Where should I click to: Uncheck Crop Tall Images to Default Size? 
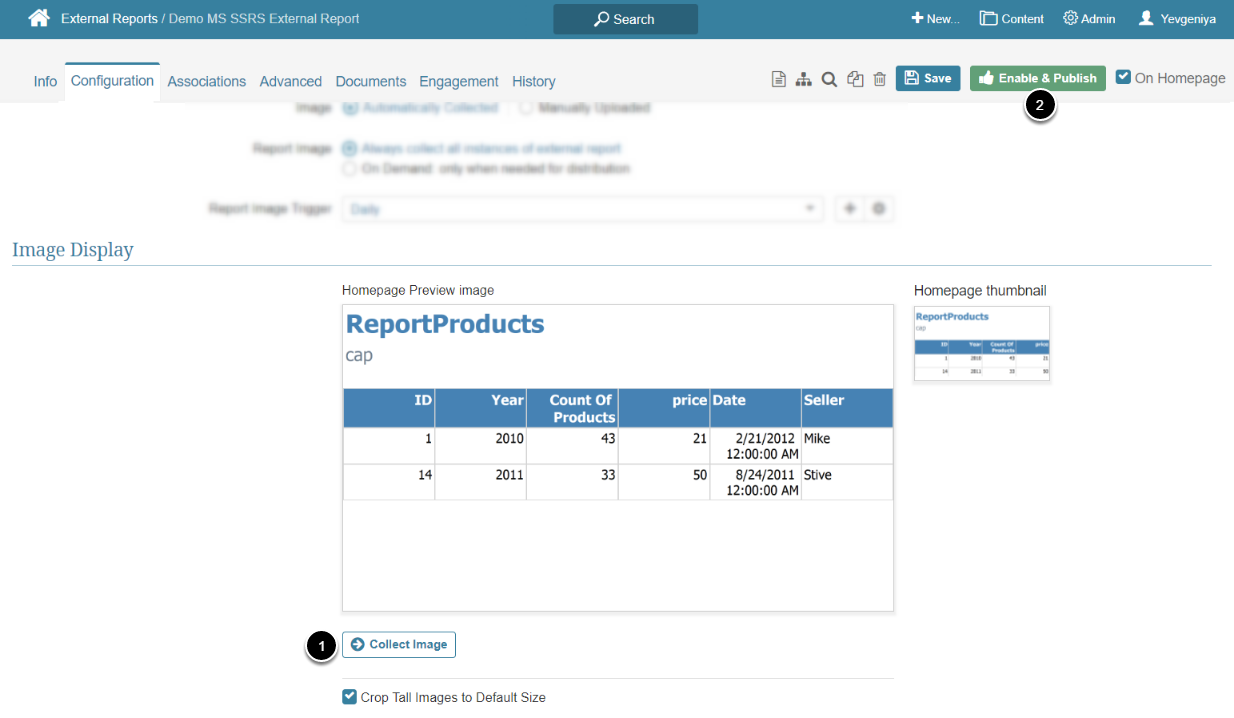point(349,697)
